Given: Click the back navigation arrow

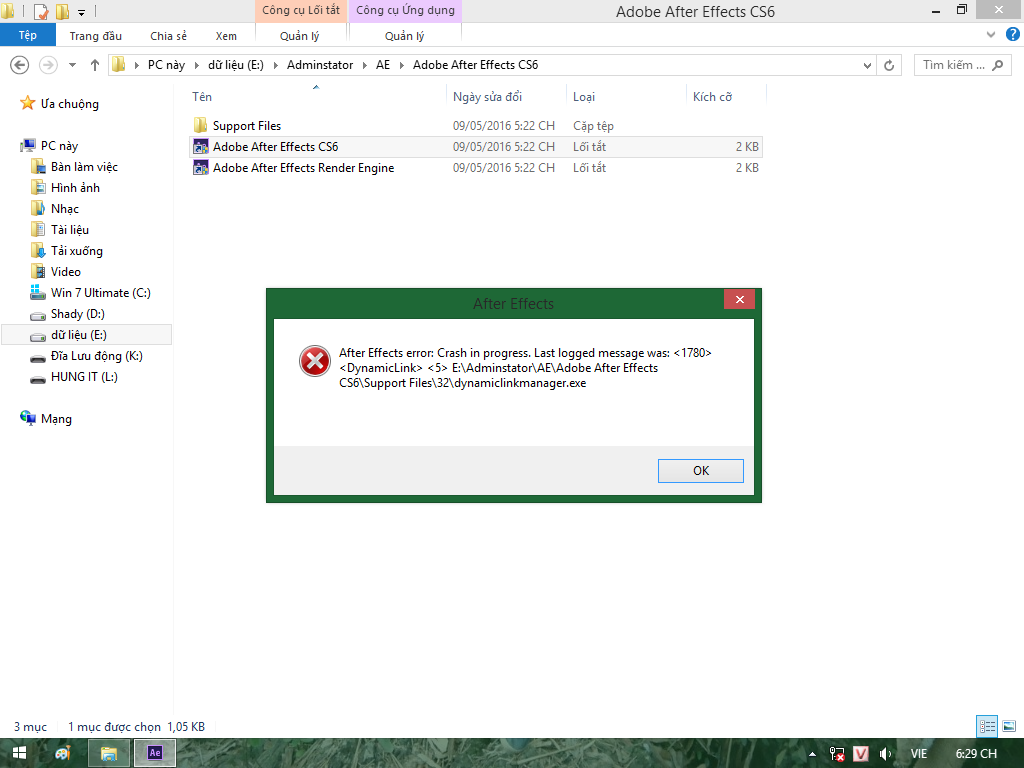Looking at the screenshot, I should [x=19, y=65].
